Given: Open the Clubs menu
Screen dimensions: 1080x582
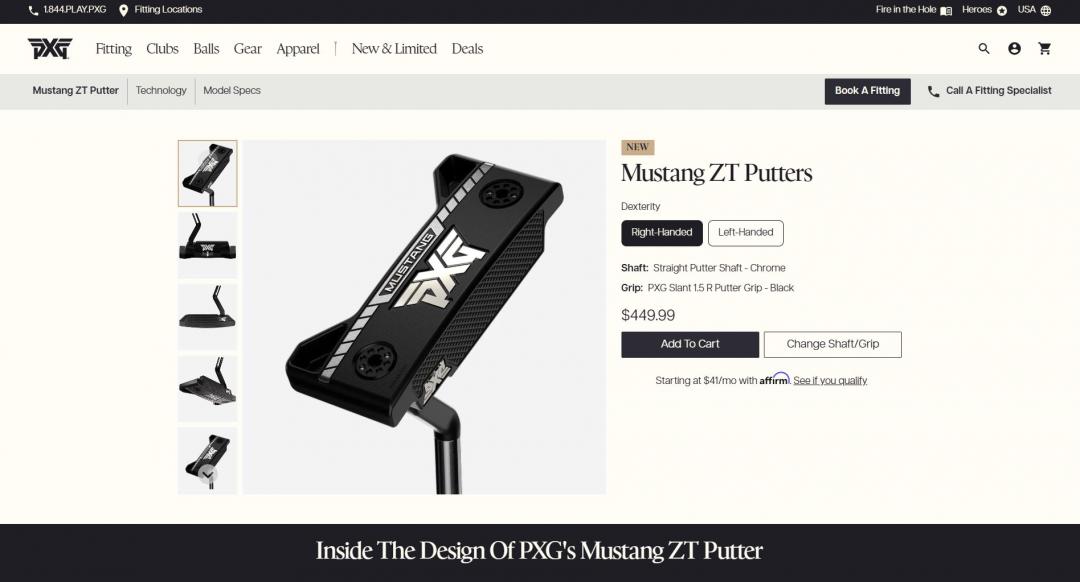Looking at the screenshot, I should click(162, 49).
